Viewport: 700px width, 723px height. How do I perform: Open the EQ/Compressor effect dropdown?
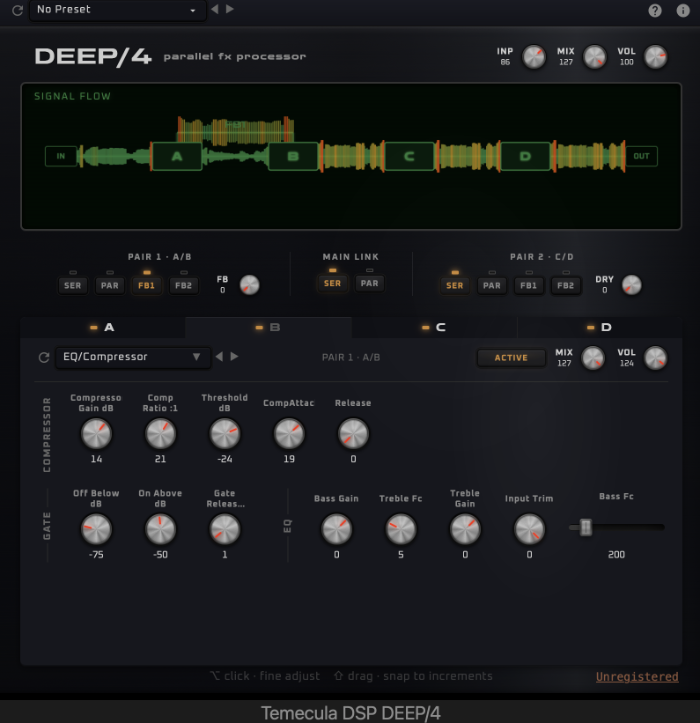(133, 357)
